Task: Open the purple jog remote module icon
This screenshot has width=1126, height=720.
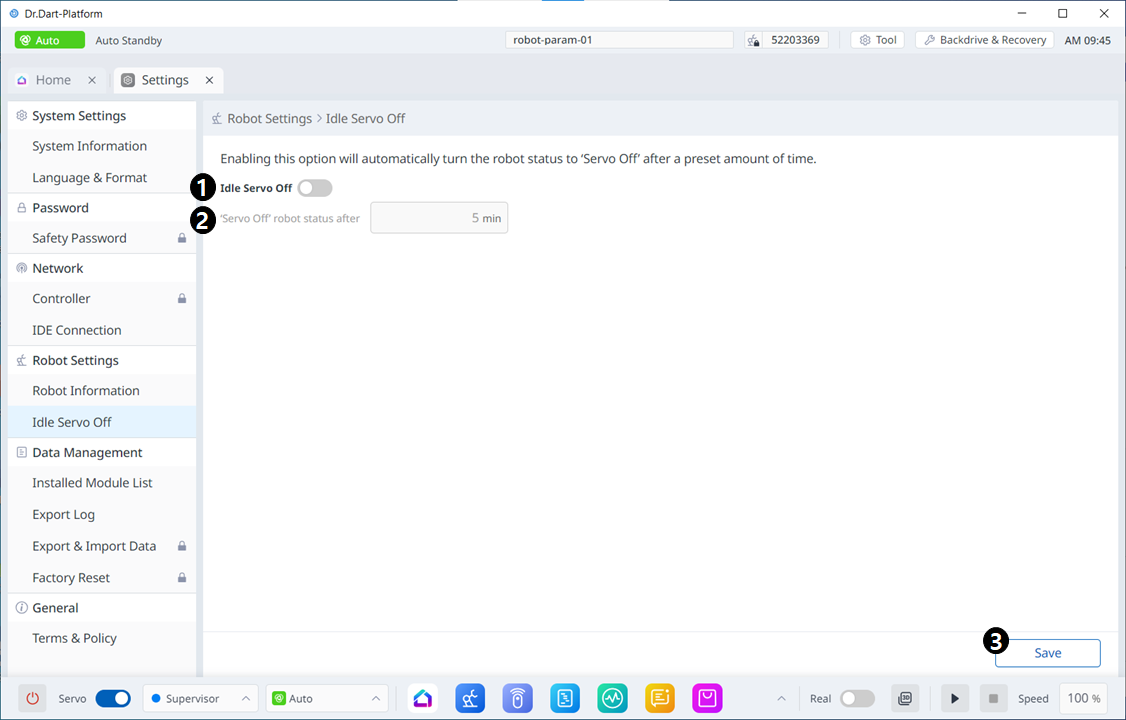Action: pyautogui.click(x=517, y=698)
